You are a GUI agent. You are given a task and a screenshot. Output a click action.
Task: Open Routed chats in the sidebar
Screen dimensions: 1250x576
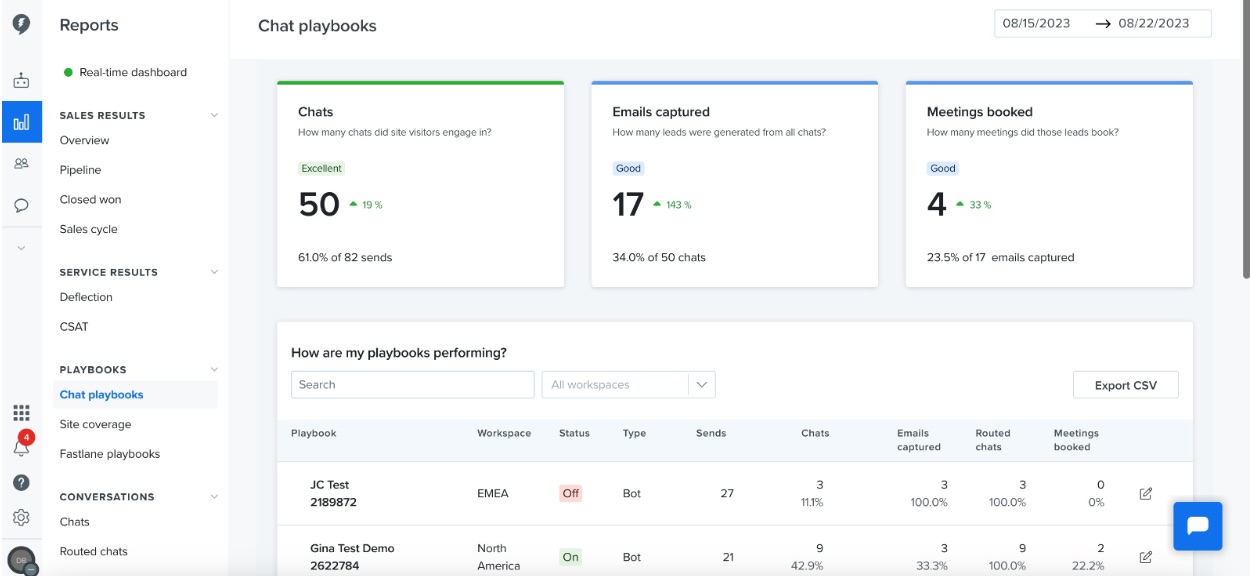(94, 551)
